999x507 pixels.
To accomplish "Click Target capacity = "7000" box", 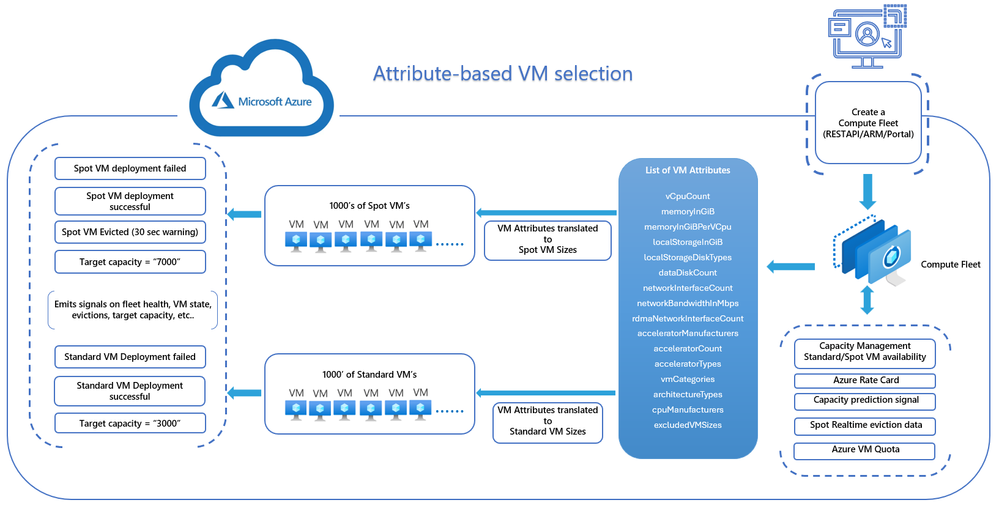I will (130, 262).
